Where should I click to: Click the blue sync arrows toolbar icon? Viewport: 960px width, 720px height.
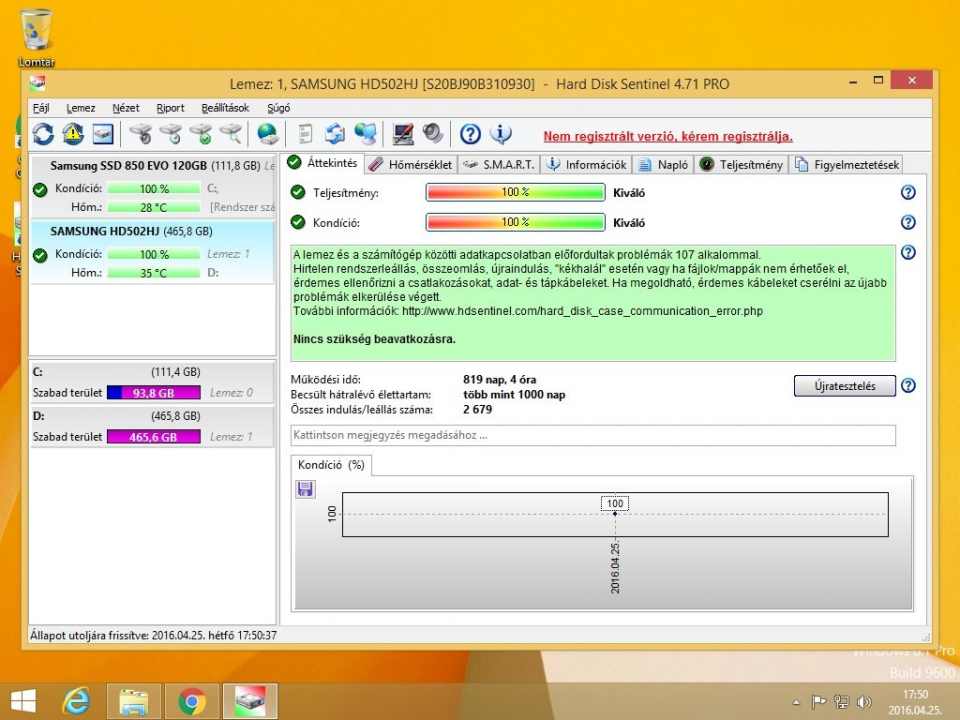point(335,133)
